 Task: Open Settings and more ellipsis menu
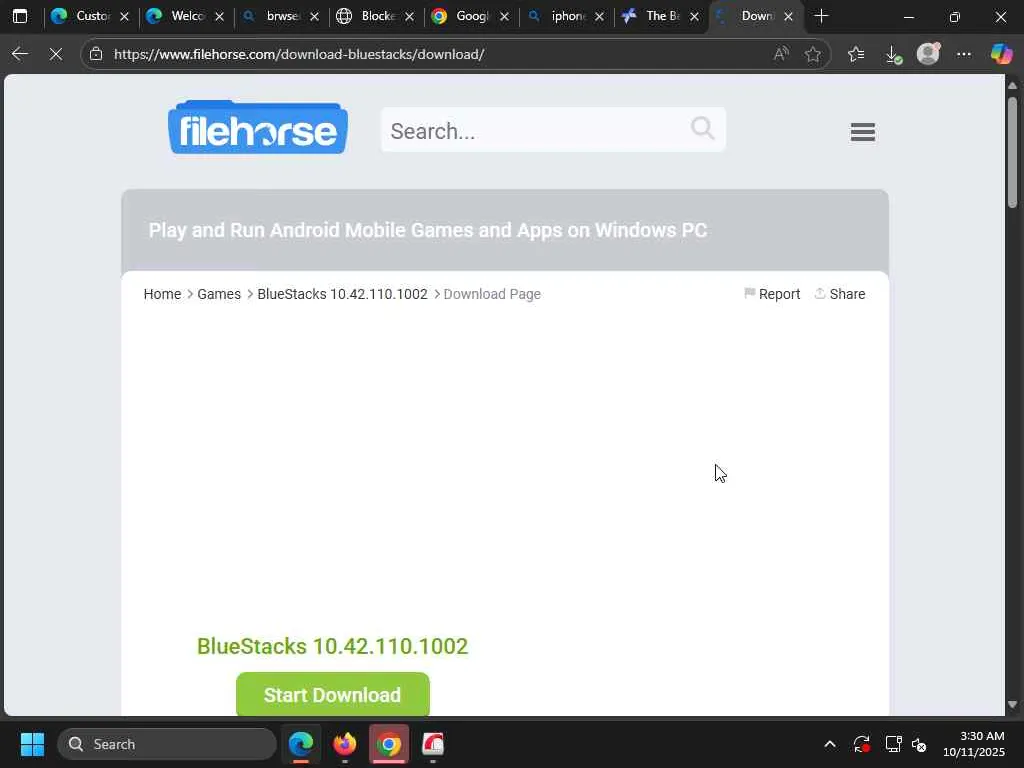tap(964, 54)
